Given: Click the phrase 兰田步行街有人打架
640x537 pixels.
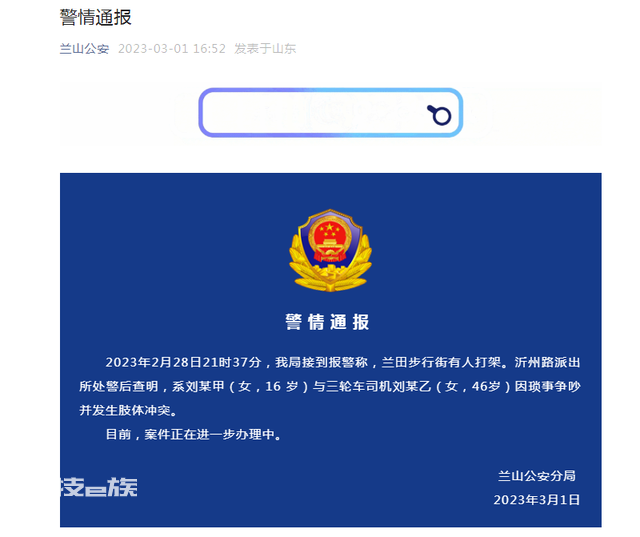Looking at the screenshot, I should tap(441, 362).
